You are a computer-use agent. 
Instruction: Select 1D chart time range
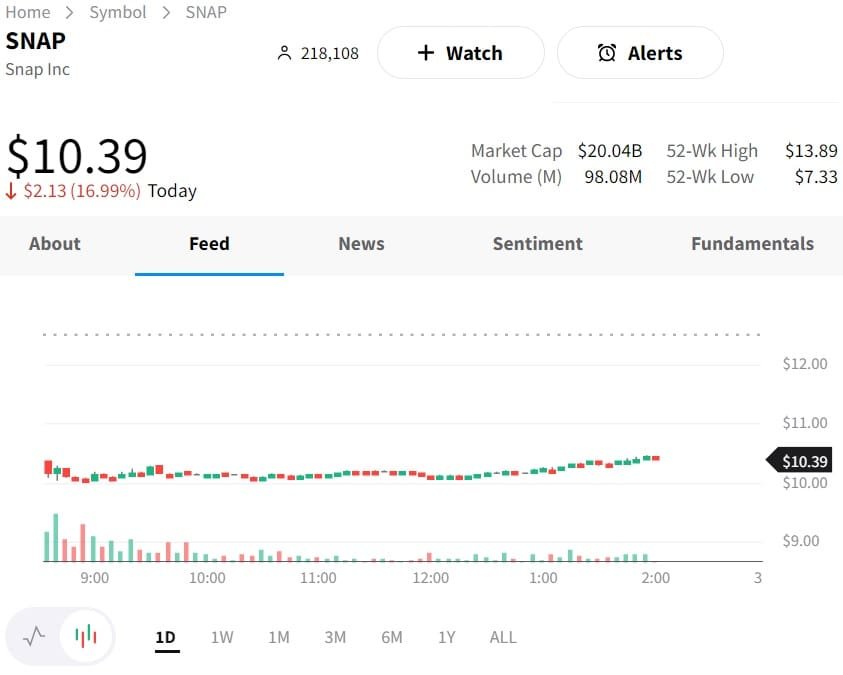click(x=166, y=637)
